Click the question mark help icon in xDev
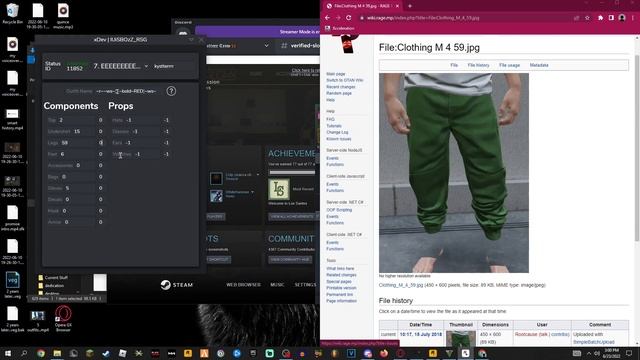 tap(171, 91)
